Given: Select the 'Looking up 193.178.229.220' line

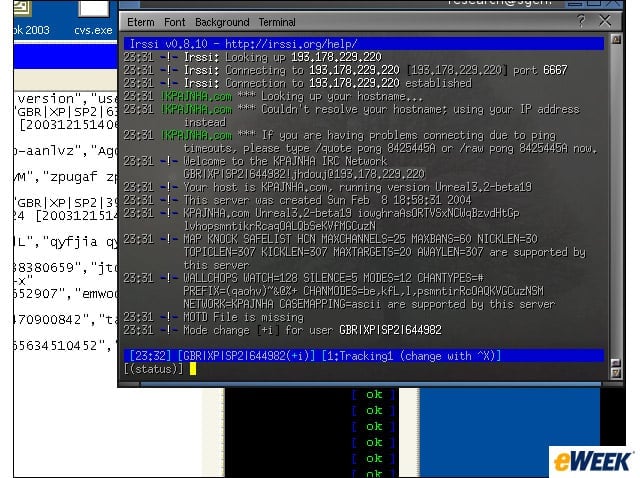Looking at the screenshot, I should click(253, 57).
